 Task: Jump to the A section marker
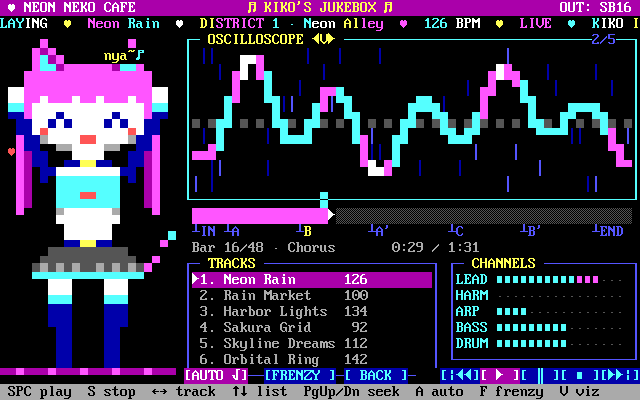232,231
